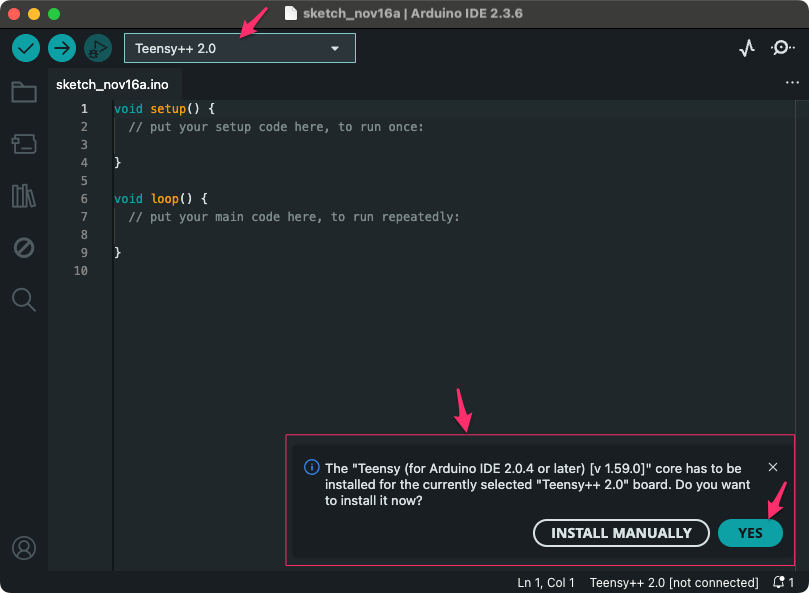Open the Serial Plotter
The height and width of the screenshot is (593, 809).
click(x=746, y=48)
